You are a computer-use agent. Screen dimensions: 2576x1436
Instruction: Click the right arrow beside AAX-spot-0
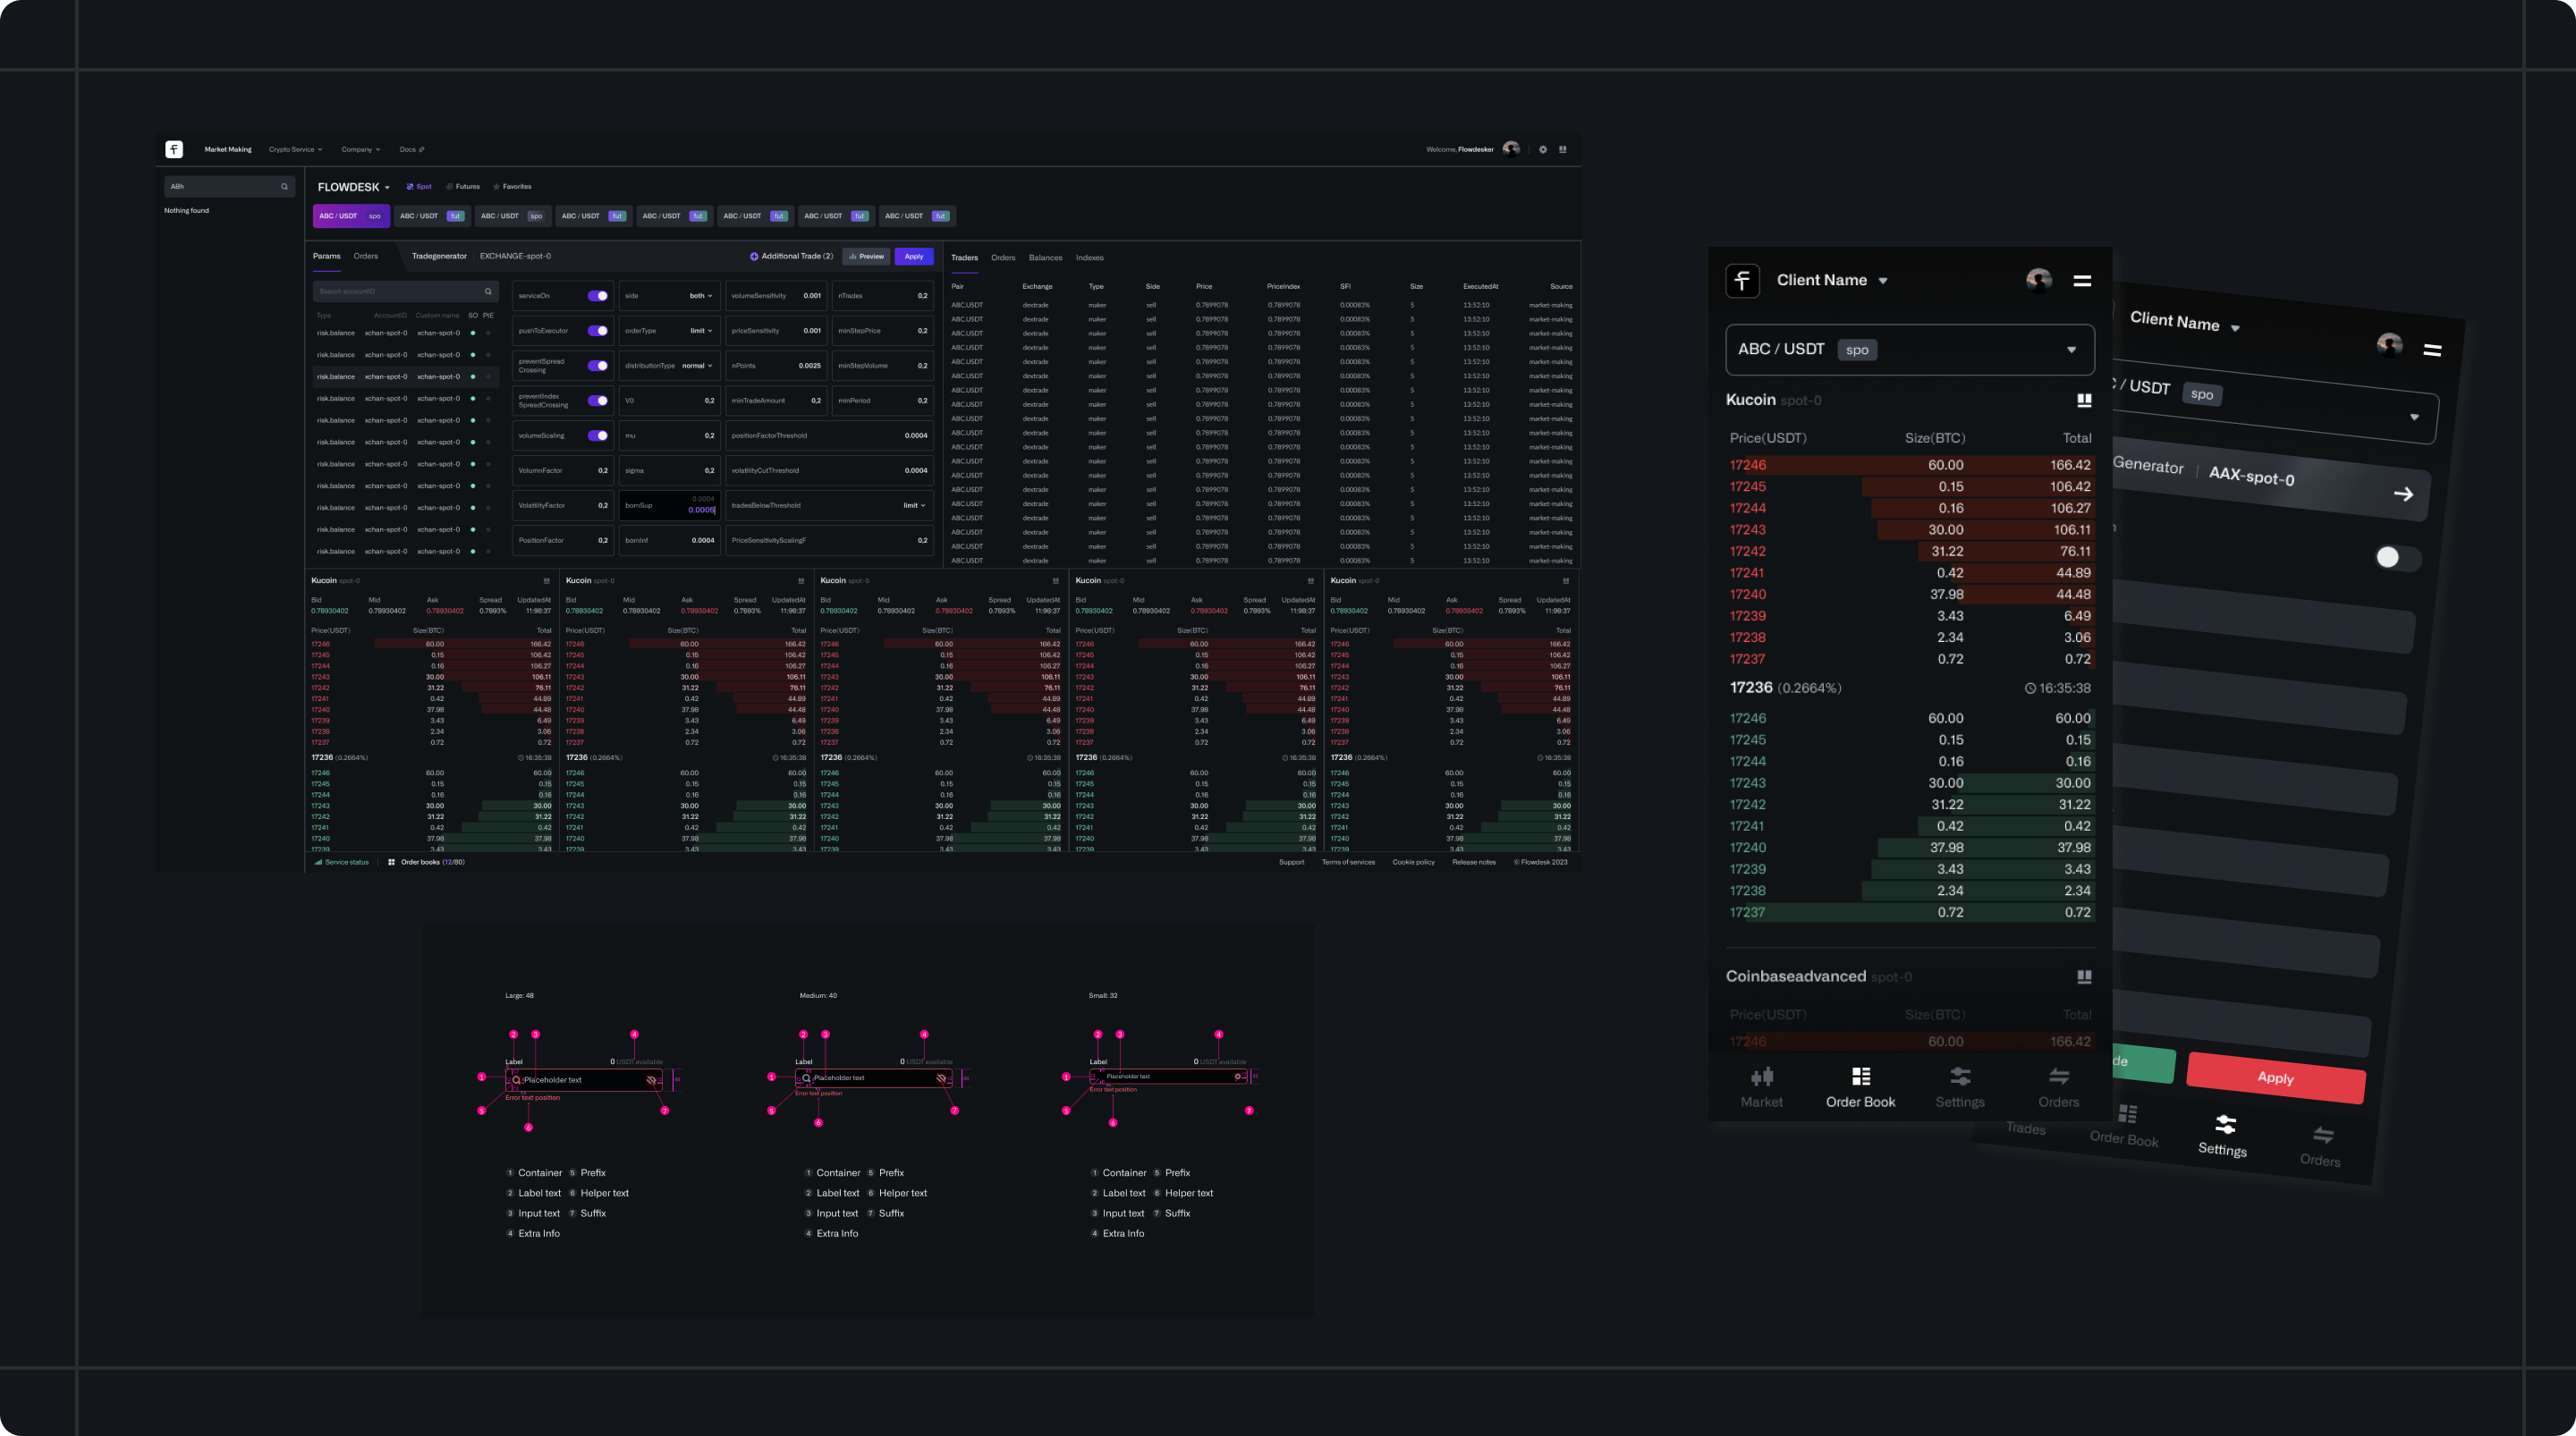click(x=2403, y=494)
